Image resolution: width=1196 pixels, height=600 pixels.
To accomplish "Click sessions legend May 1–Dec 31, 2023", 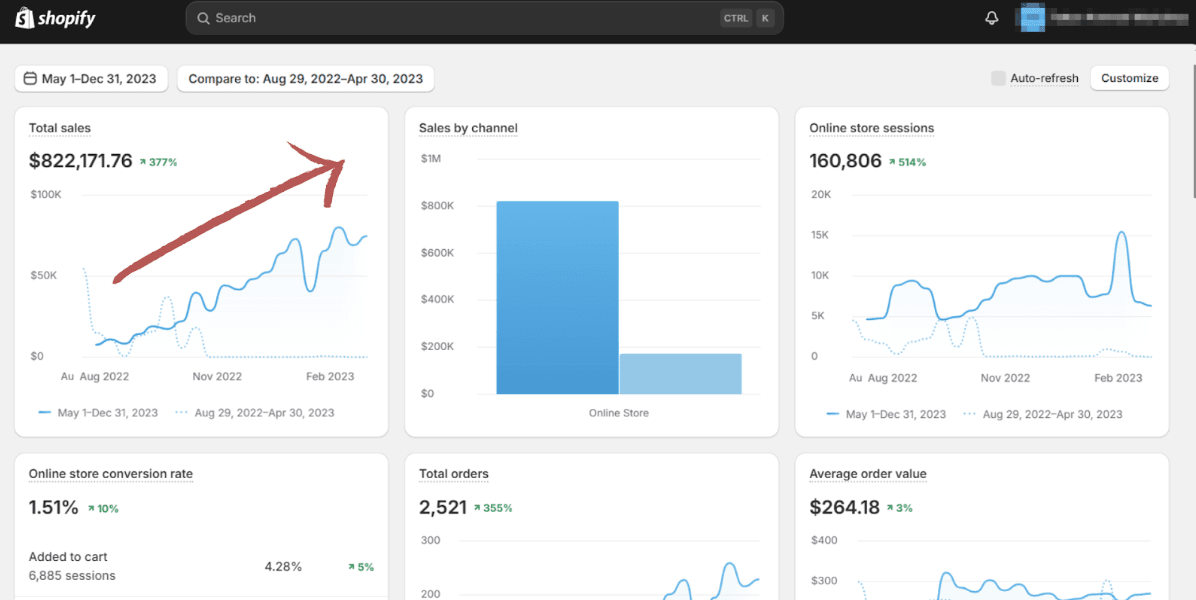I will point(886,415).
